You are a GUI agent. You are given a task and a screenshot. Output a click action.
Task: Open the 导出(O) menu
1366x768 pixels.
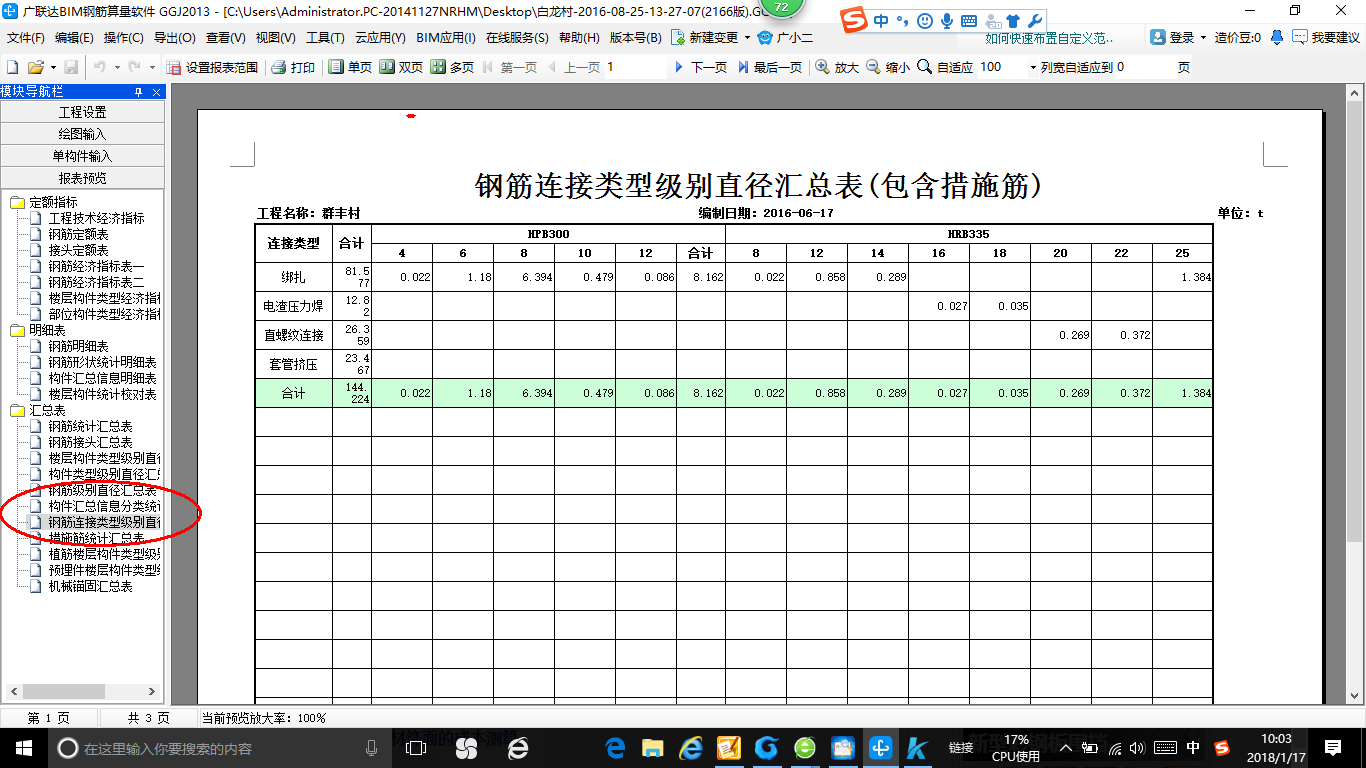pos(174,38)
